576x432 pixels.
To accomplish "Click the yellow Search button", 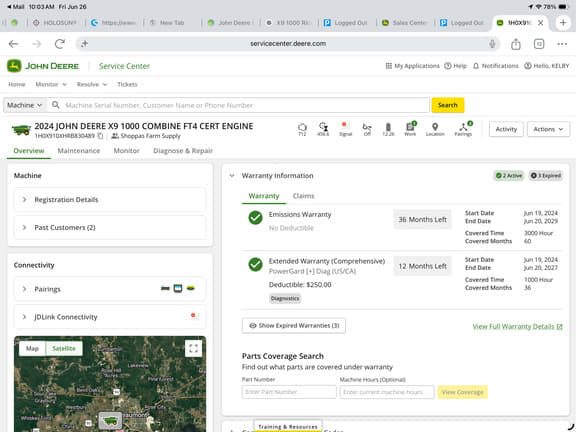I will (x=447, y=105).
